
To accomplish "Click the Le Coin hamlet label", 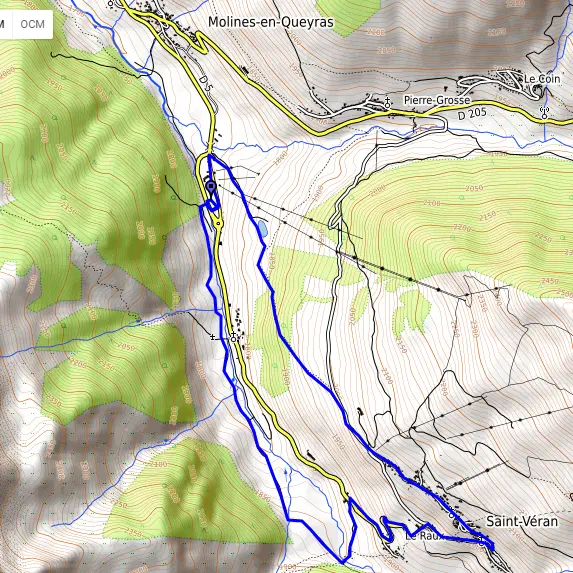I will (x=542, y=79).
